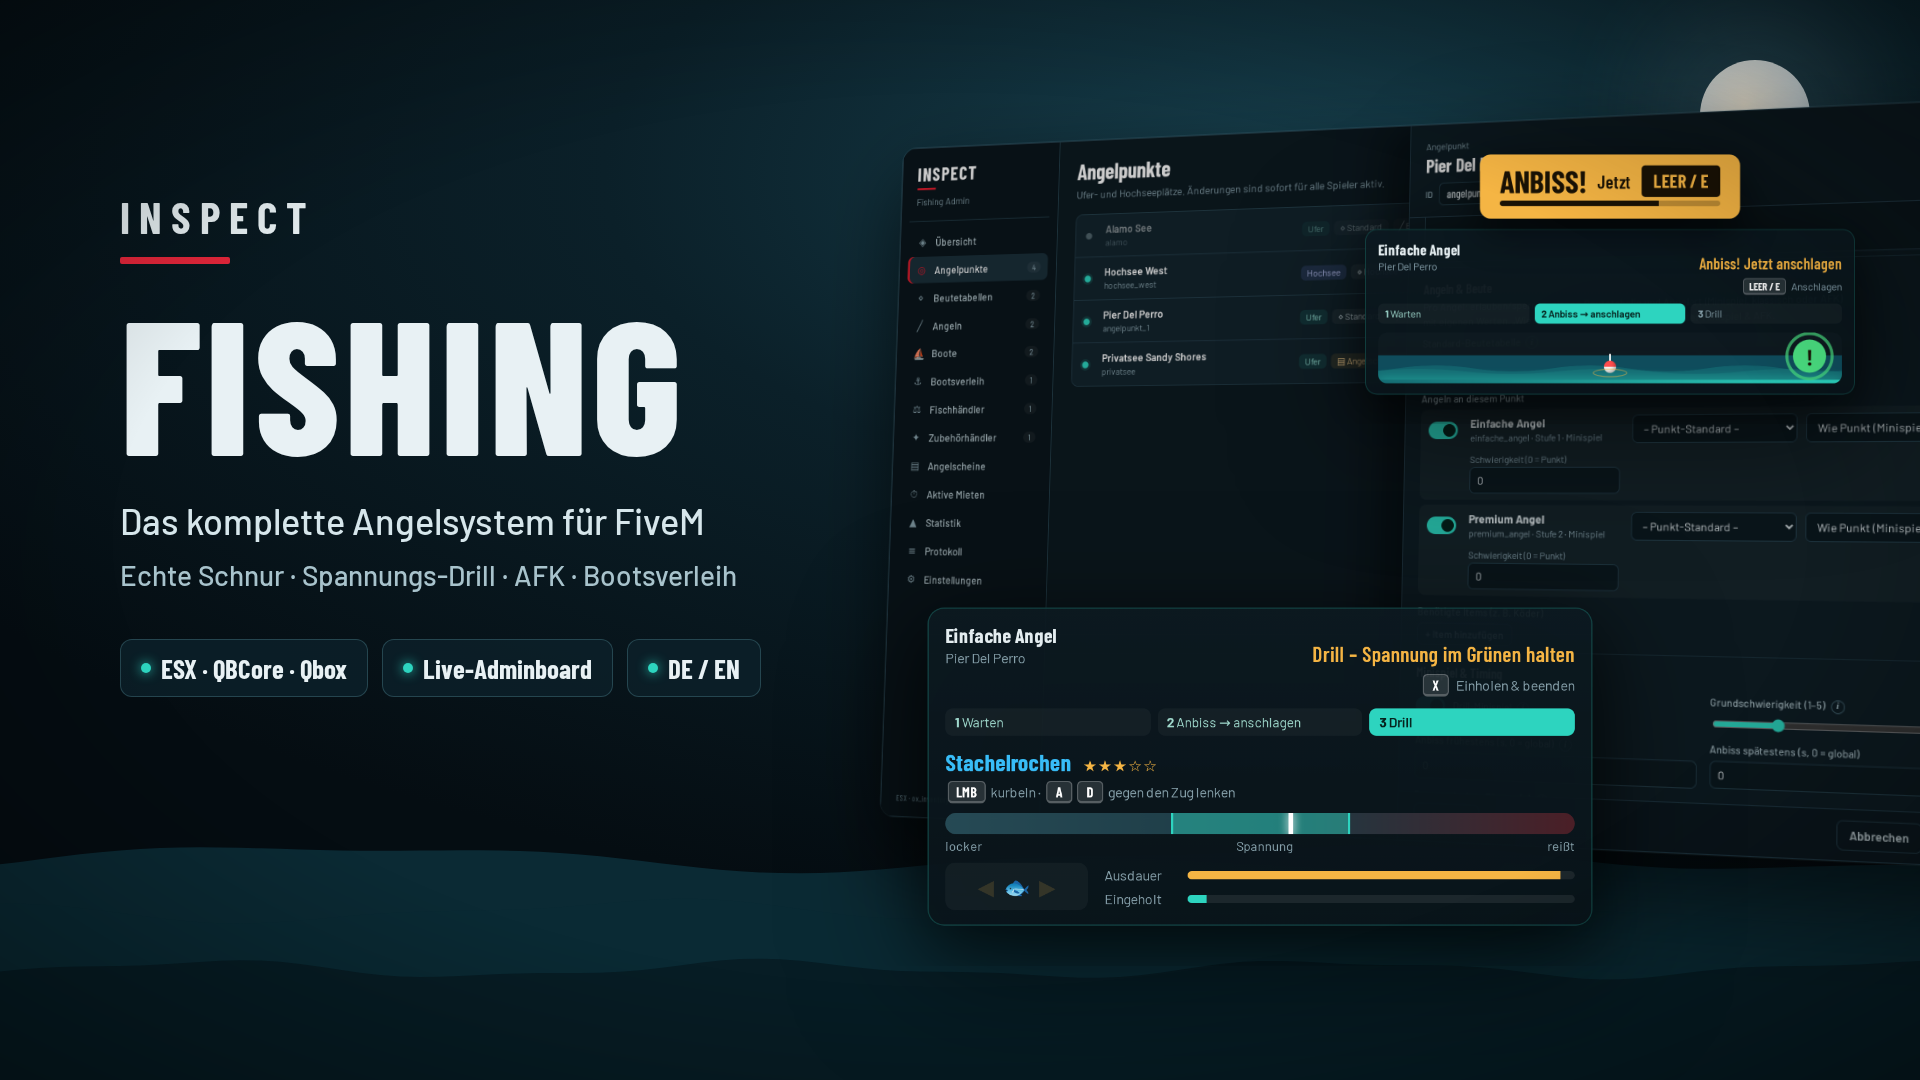This screenshot has height=1080, width=1920.
Task: Click the red Angelpunkte target icon
Action: (921, 270)
